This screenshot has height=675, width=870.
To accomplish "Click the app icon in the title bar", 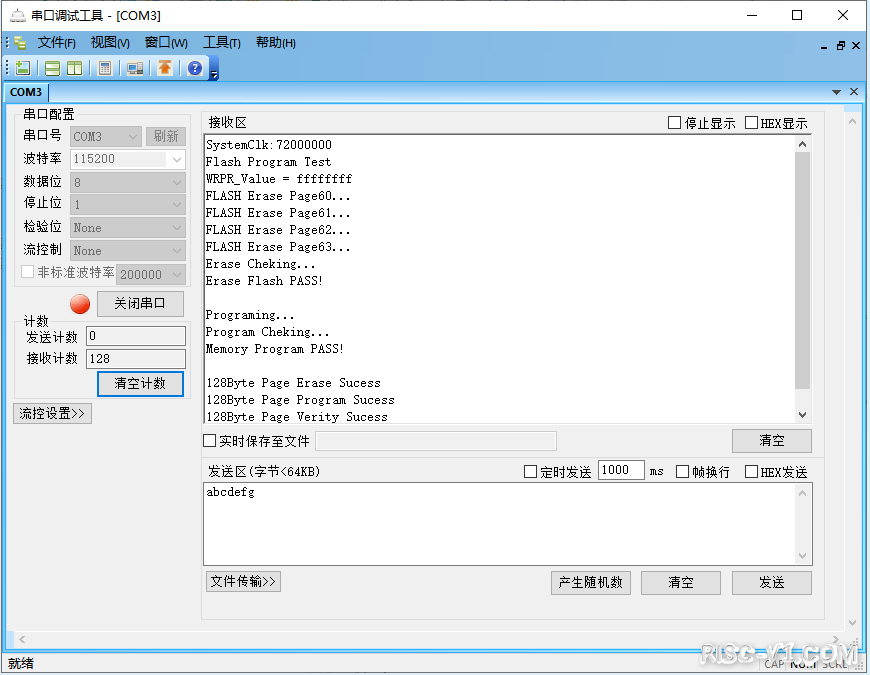I will tap(17, 16).
